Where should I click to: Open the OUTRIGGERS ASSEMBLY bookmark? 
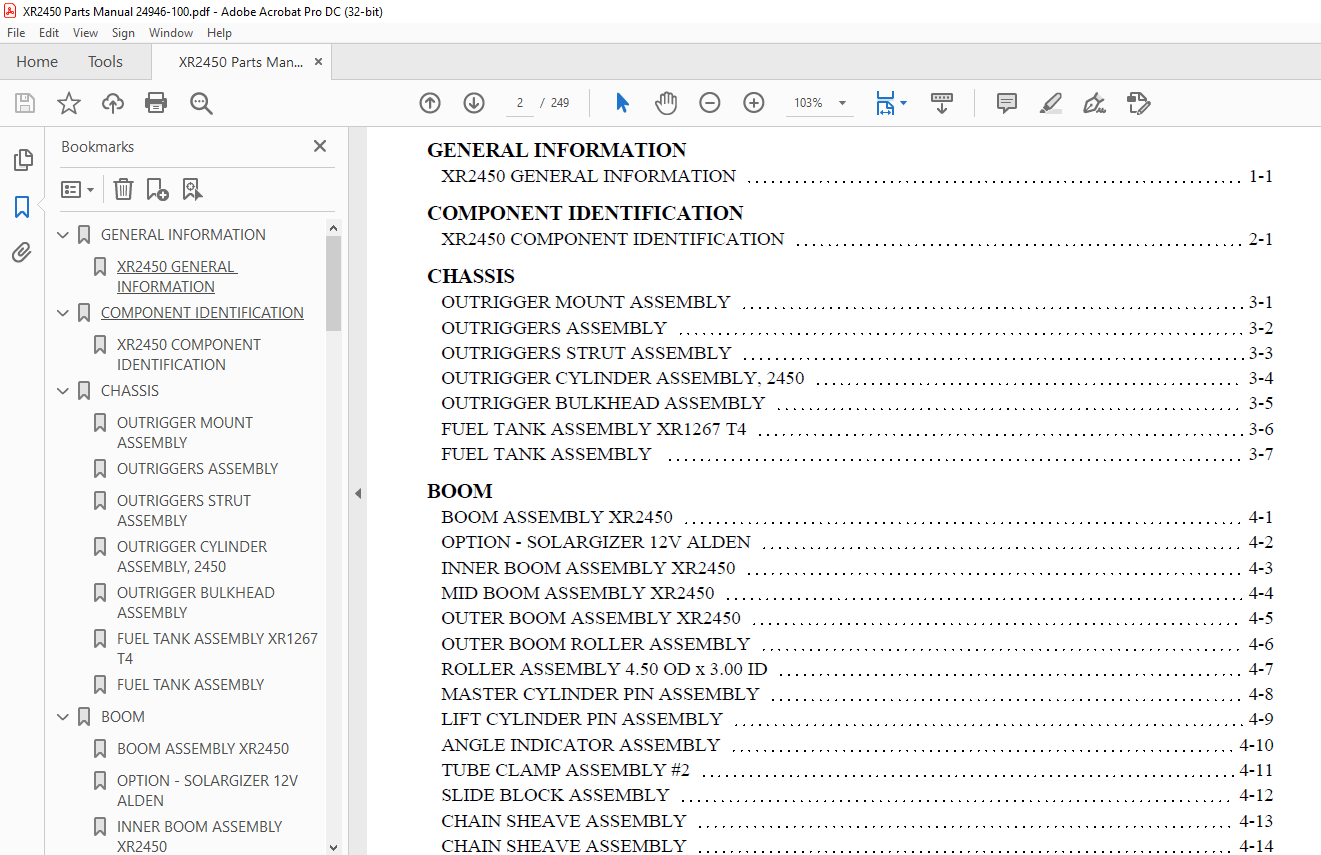click(197, 469)
